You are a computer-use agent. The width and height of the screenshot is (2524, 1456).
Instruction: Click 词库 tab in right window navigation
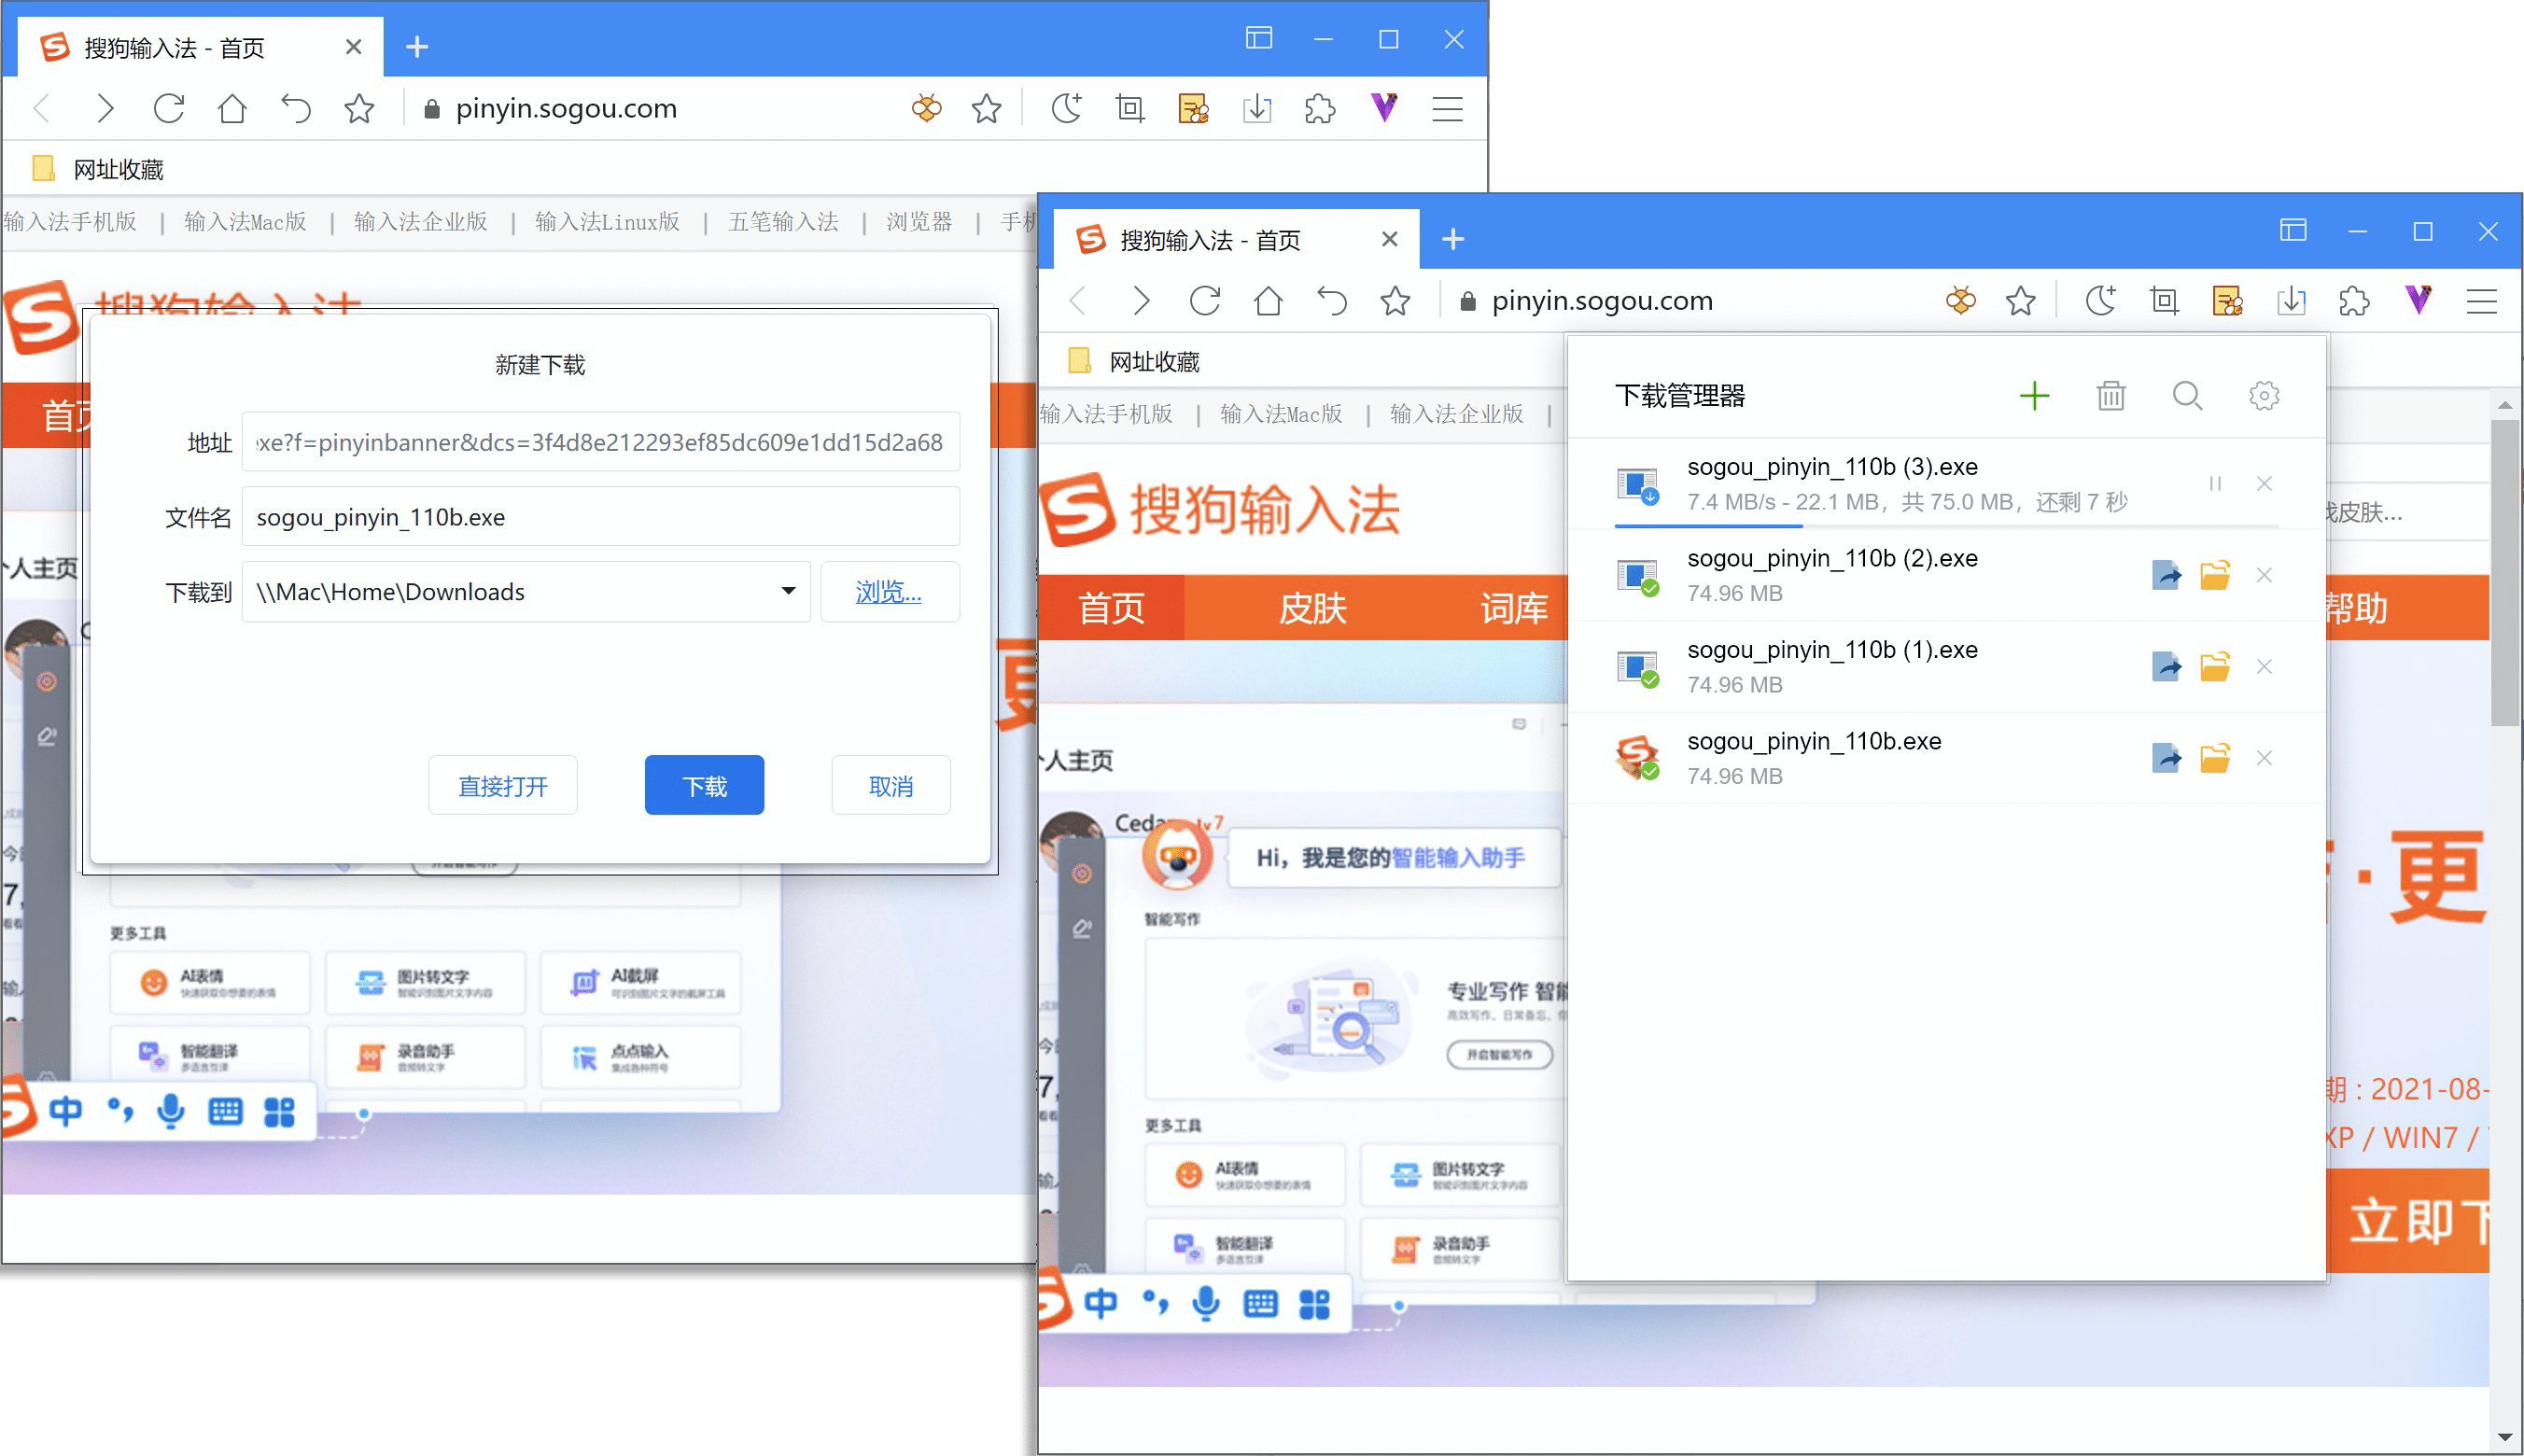tap(1514, 608)
